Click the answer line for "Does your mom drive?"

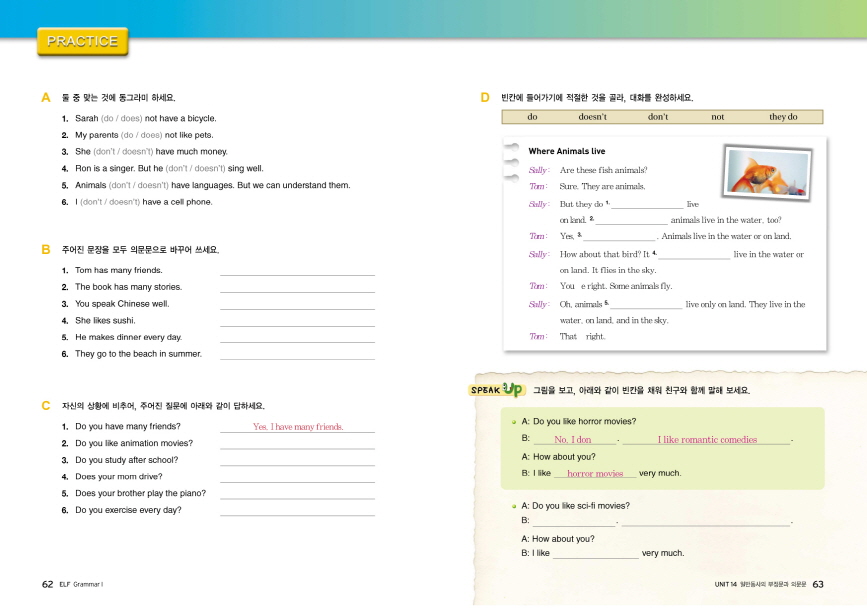tap(297, 477)
